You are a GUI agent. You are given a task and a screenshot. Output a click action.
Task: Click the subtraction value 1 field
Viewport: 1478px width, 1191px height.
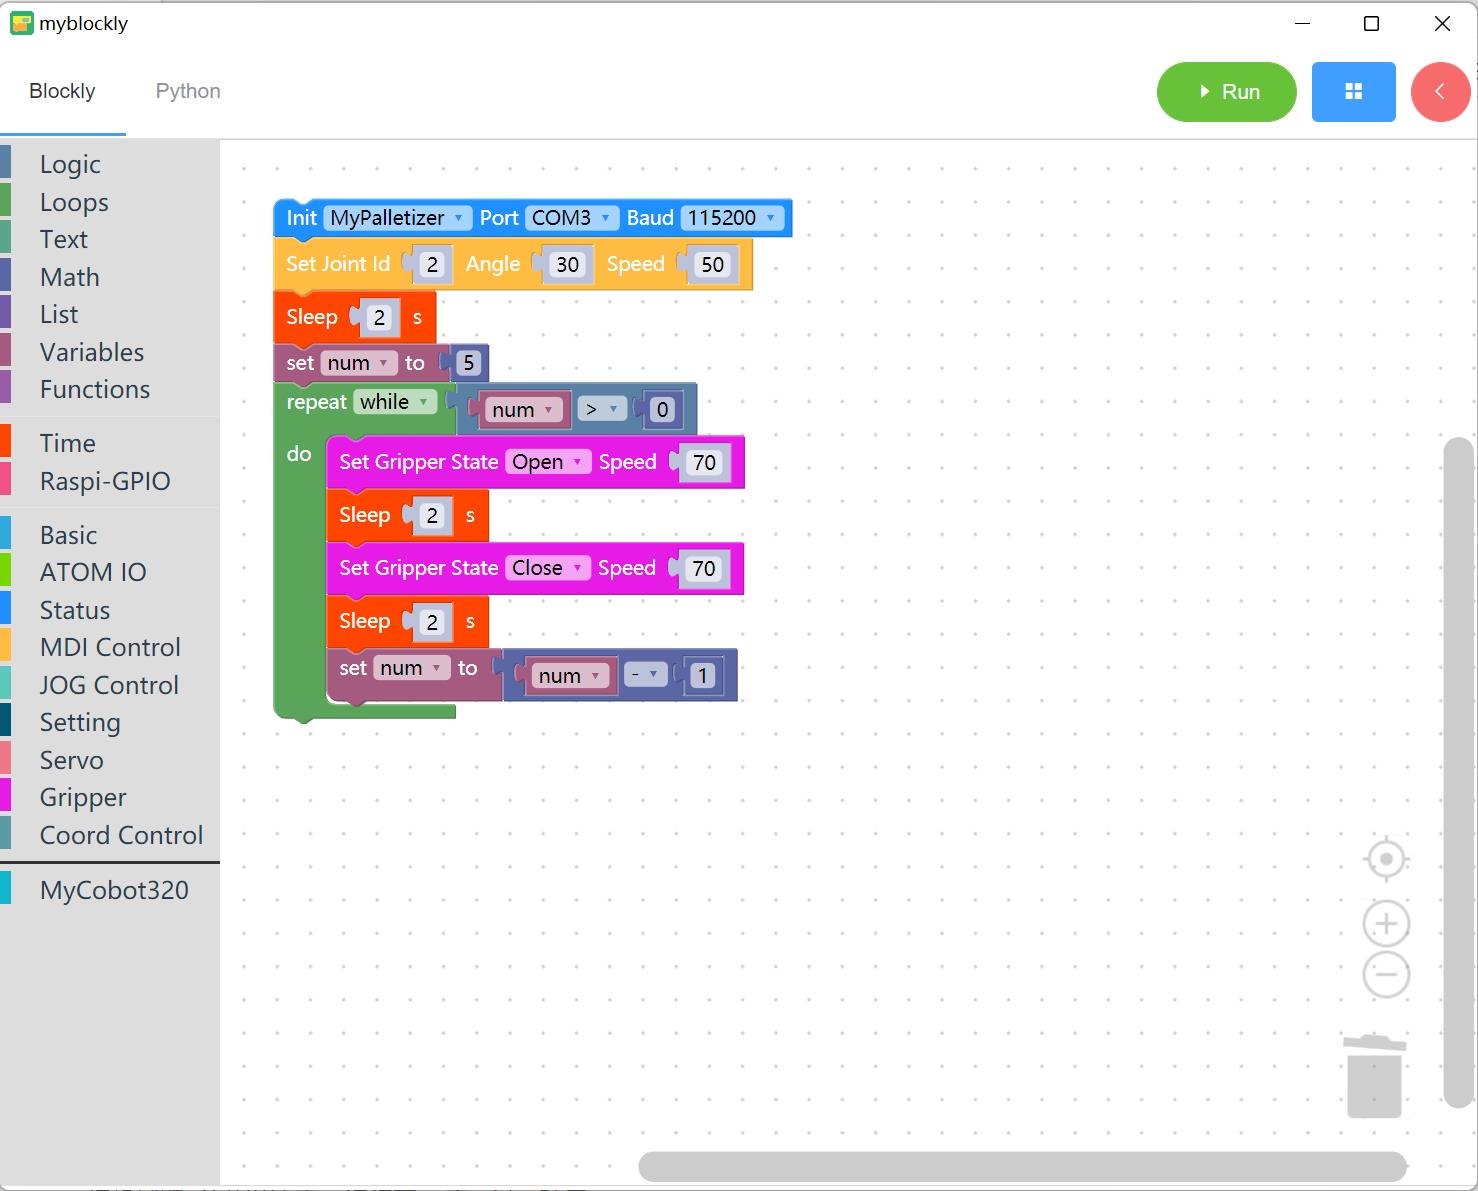coord(702,676)
